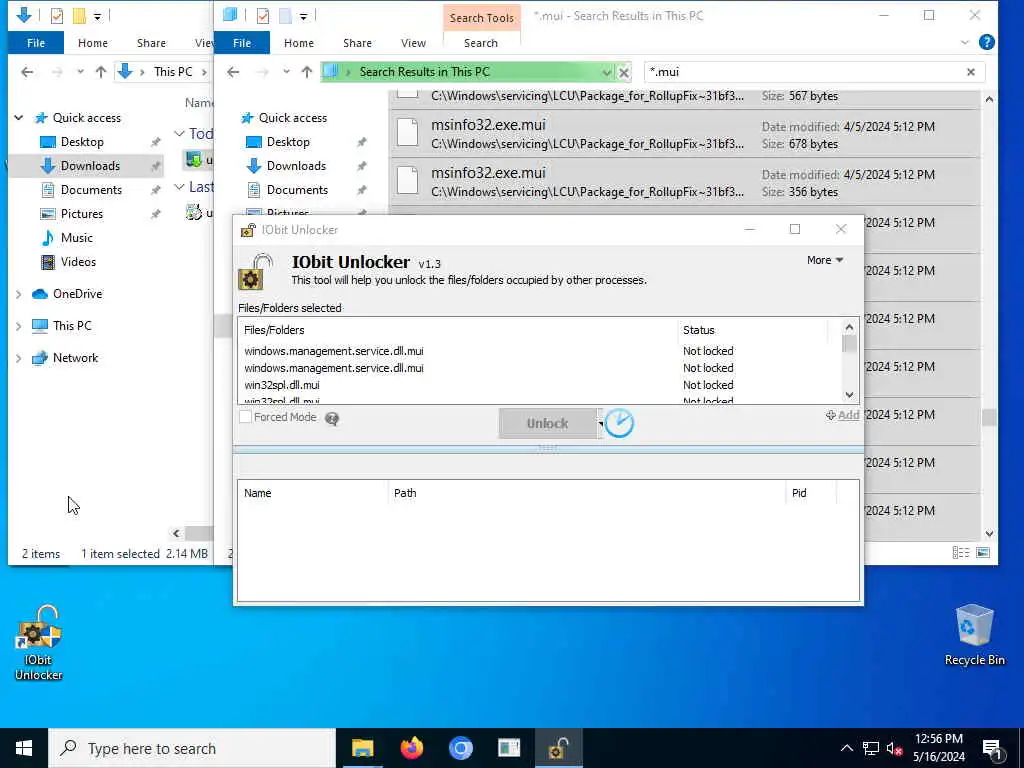The image size is (1024, 768).
Task: Open the notification center icon
Action: click(993, 749)
